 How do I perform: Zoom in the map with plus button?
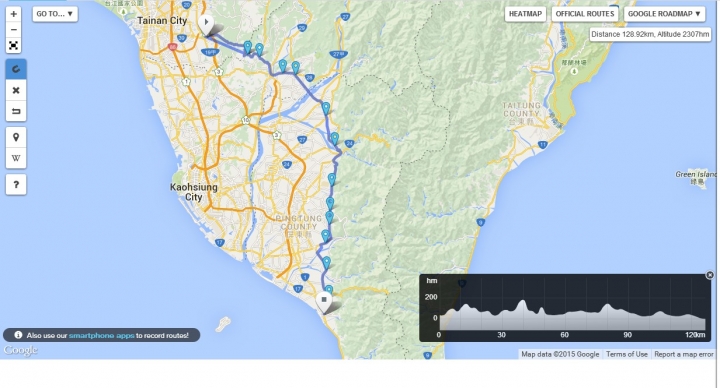(14, 14)
